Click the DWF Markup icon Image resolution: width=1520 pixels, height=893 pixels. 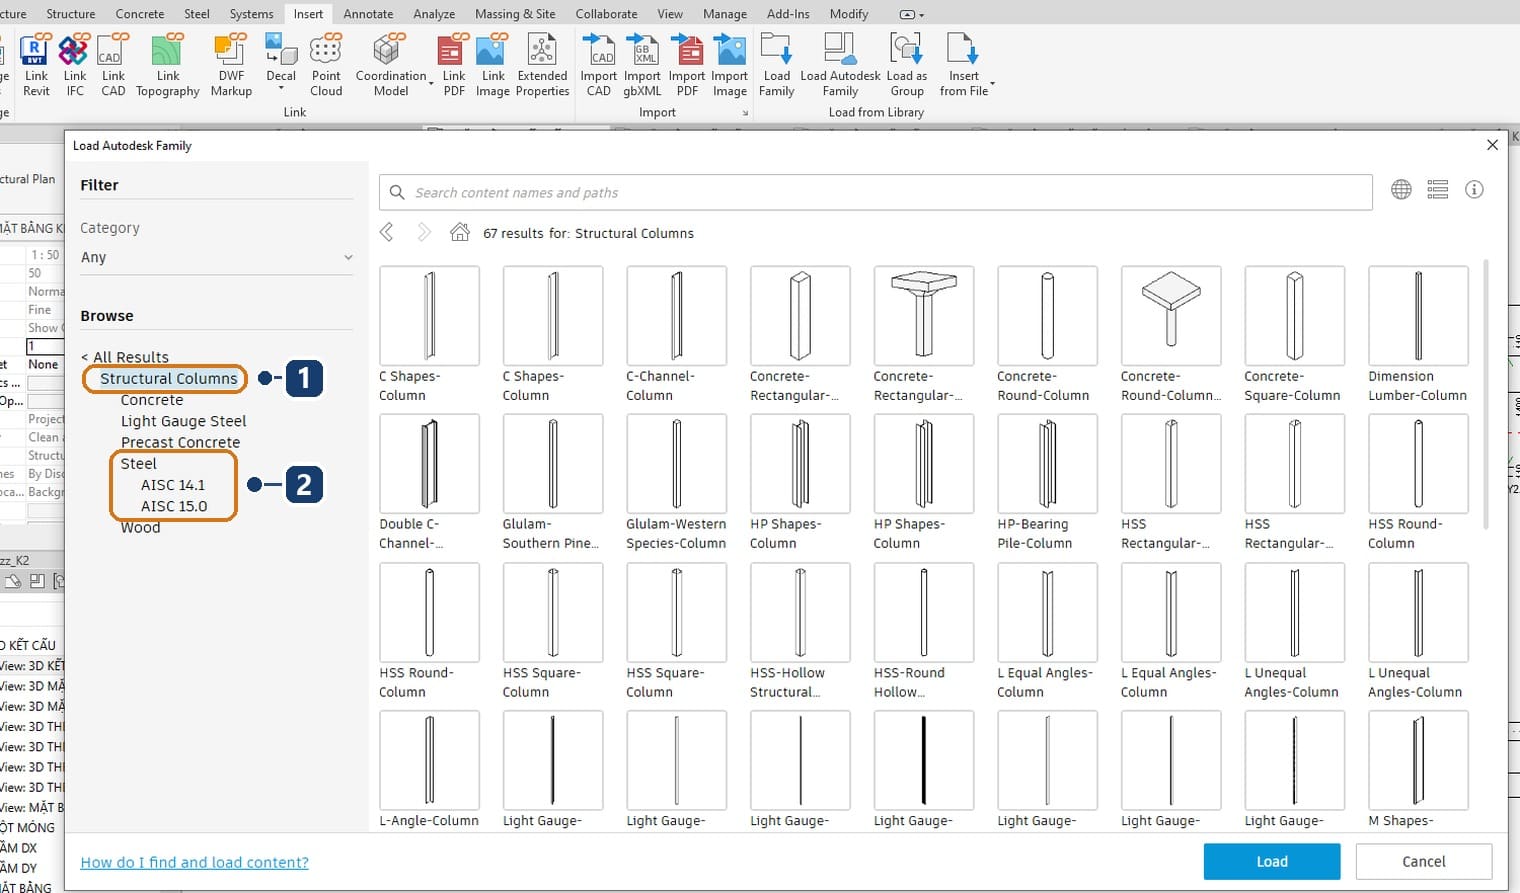coord(231,65)
